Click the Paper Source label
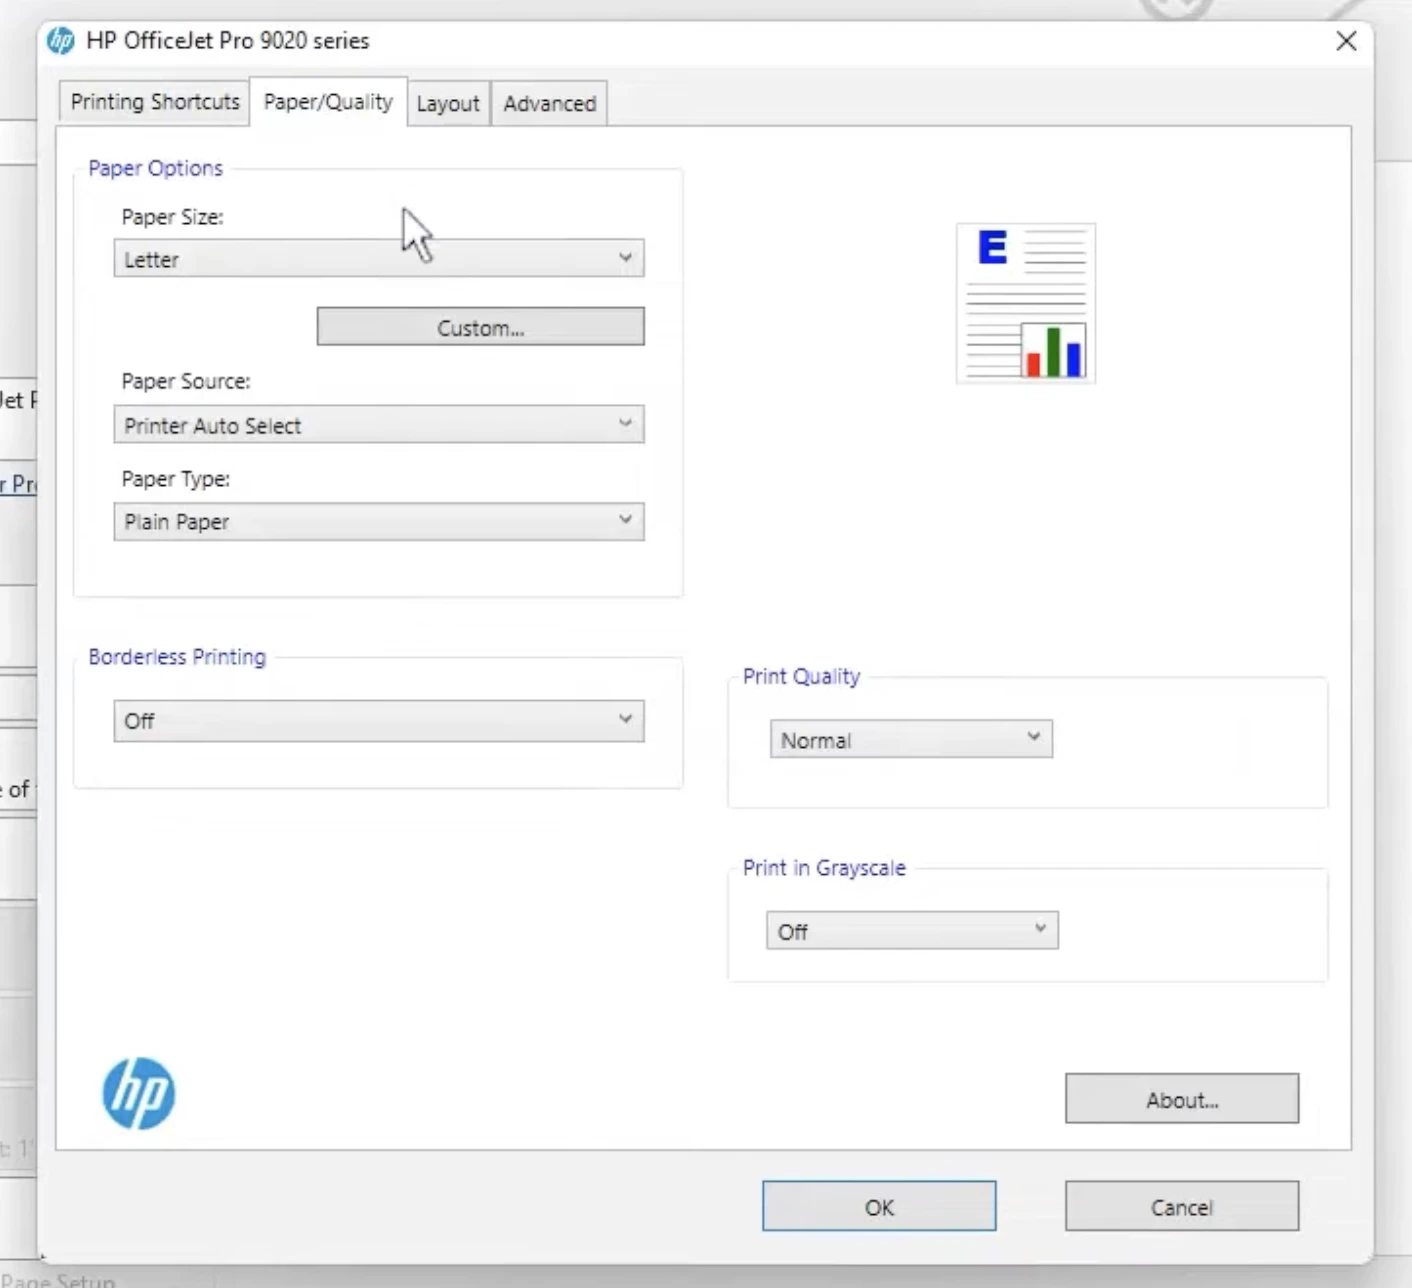This screenshot has width=1412, height=1288. pos(186,381)
